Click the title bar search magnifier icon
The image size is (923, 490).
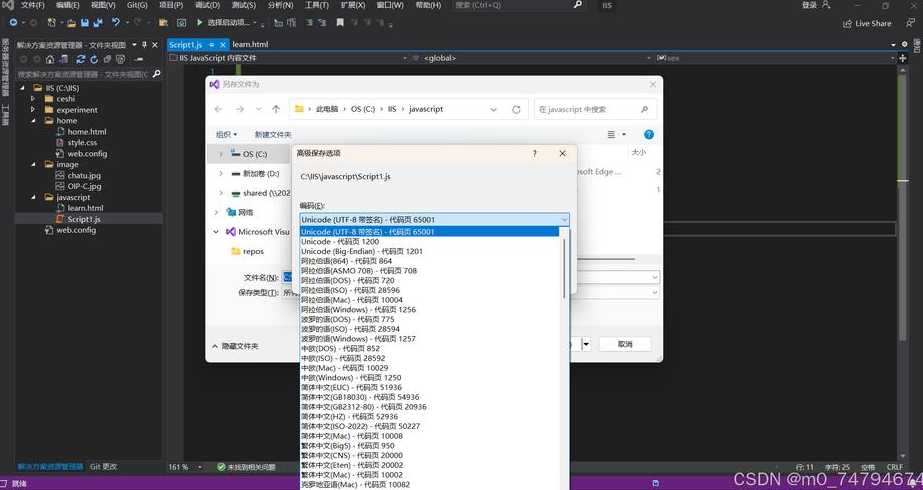577,5
